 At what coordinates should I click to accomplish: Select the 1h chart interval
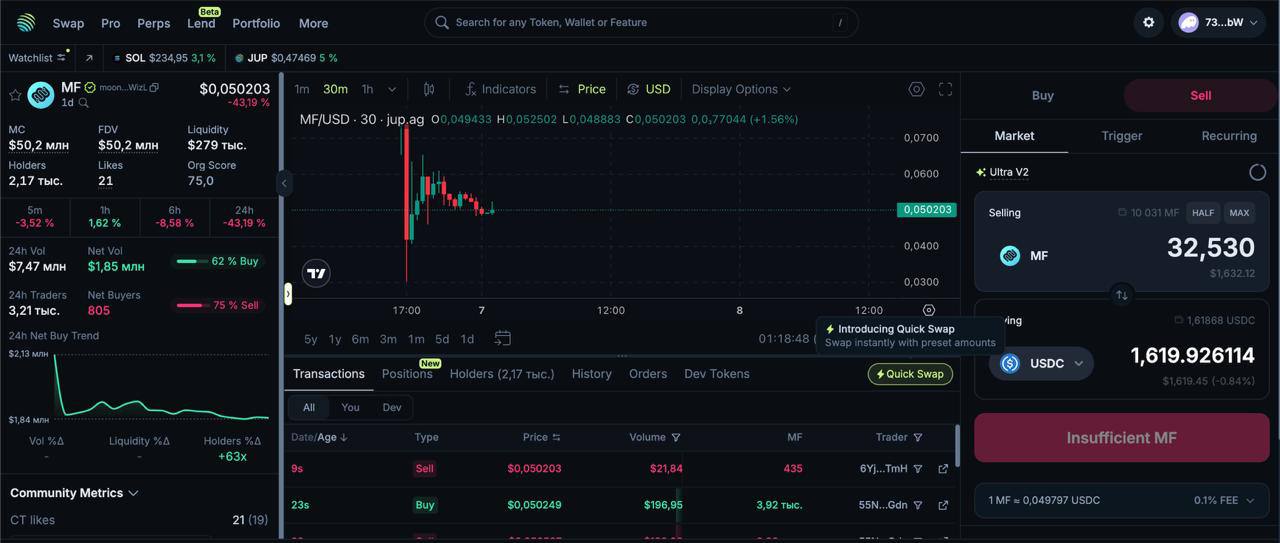tap(367, 89)
